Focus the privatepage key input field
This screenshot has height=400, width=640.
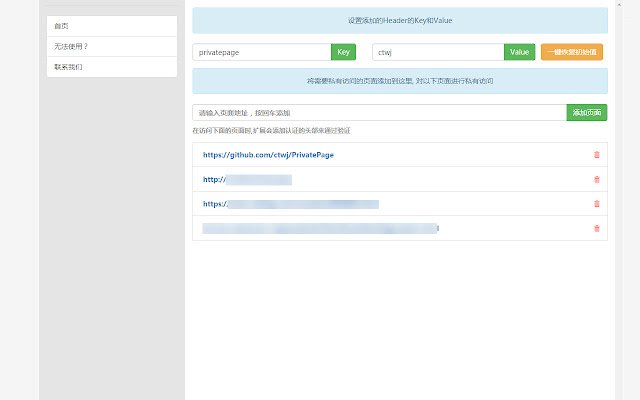pos(262,52)
